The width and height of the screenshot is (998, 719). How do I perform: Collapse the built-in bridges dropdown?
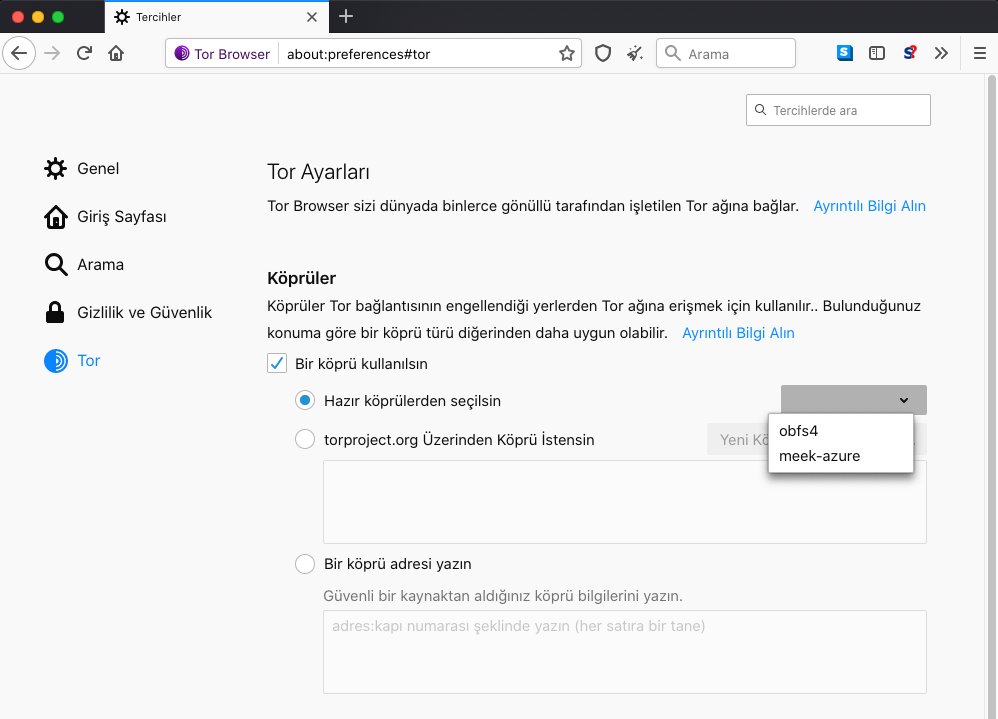point(854,400)
